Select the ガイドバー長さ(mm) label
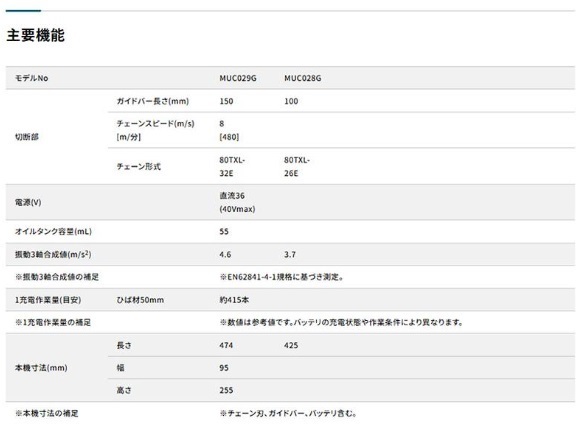The image size is (576, 424). coord(153,101)
